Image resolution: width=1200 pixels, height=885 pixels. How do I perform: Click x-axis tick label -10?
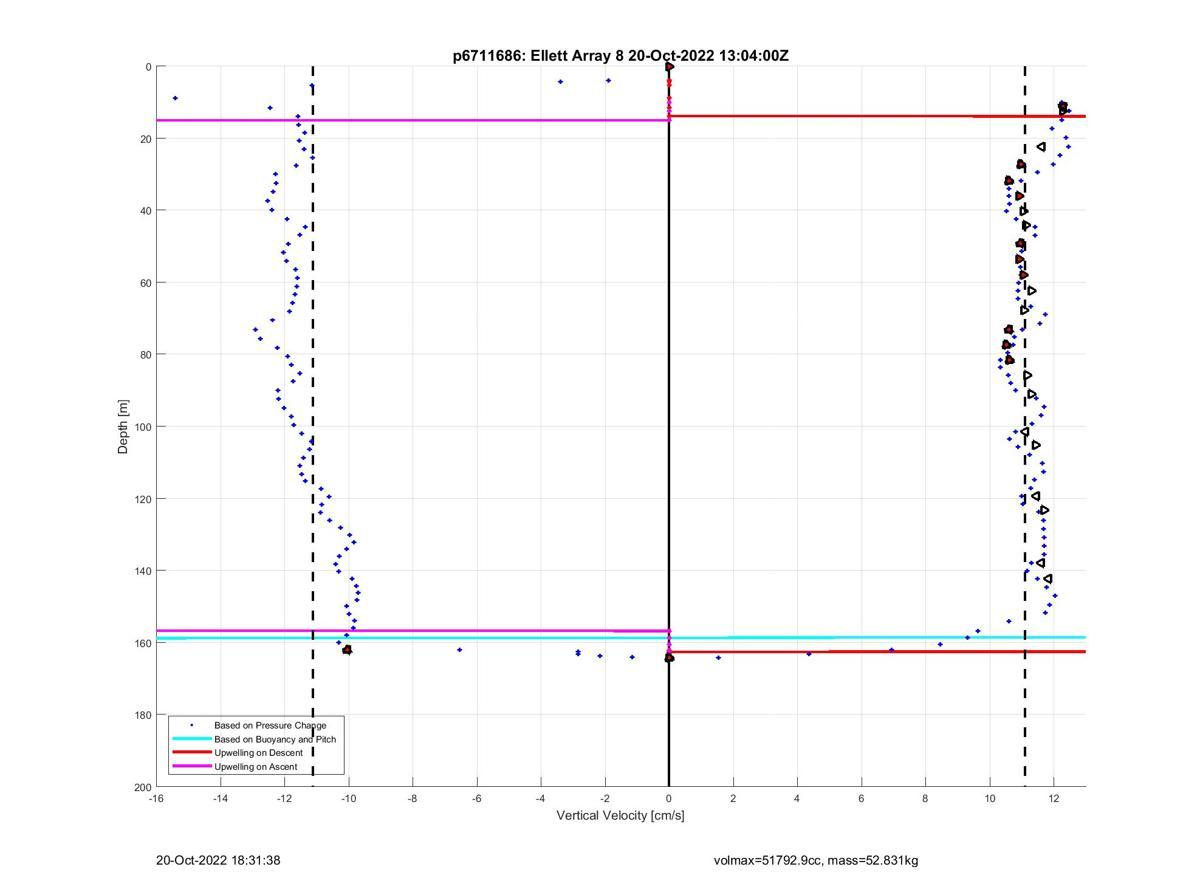348,798
